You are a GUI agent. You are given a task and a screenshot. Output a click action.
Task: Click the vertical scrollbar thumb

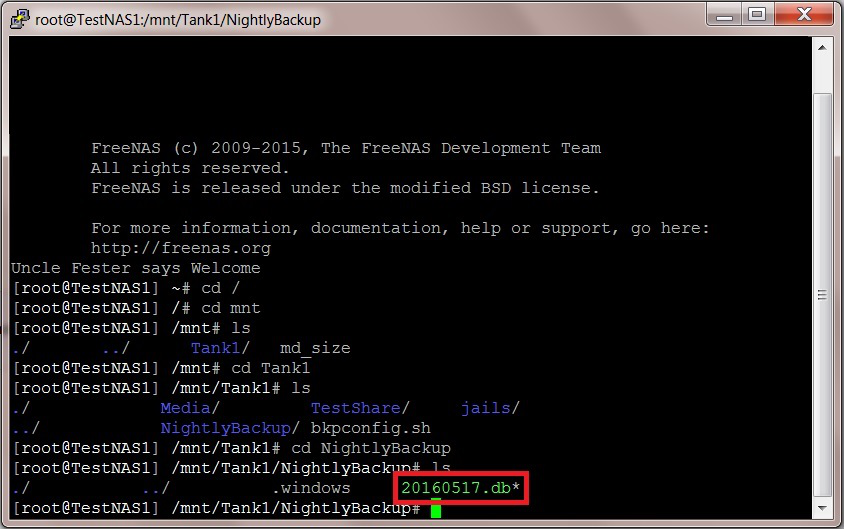click(x=822, y=295)
